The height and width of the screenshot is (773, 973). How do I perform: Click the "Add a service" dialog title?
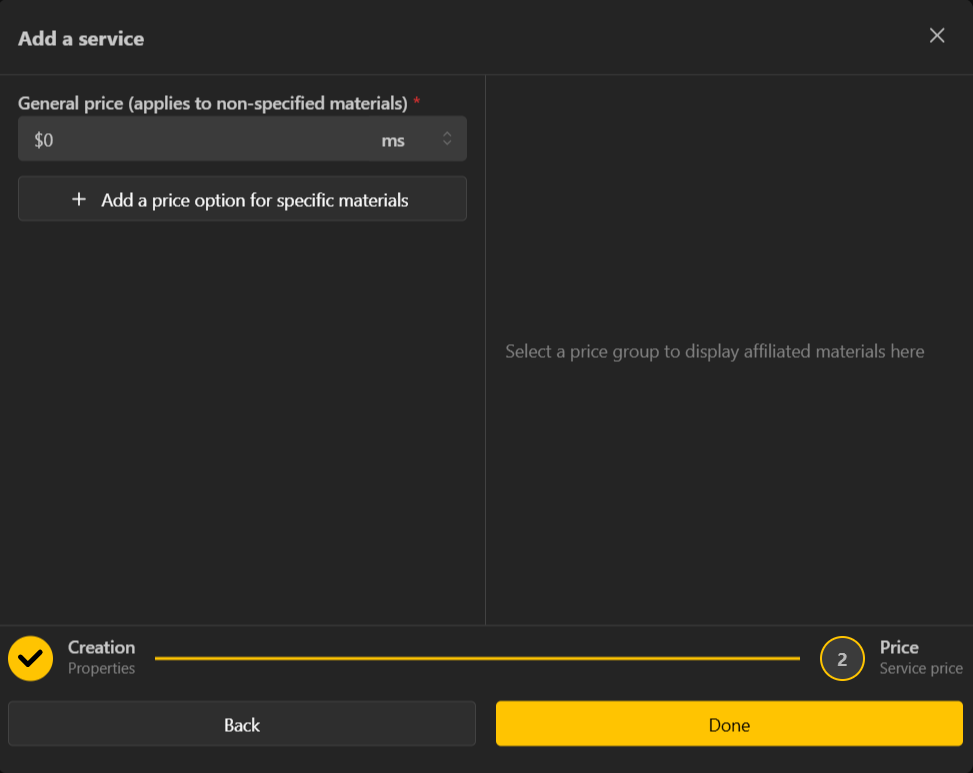[x=81, y=39]
